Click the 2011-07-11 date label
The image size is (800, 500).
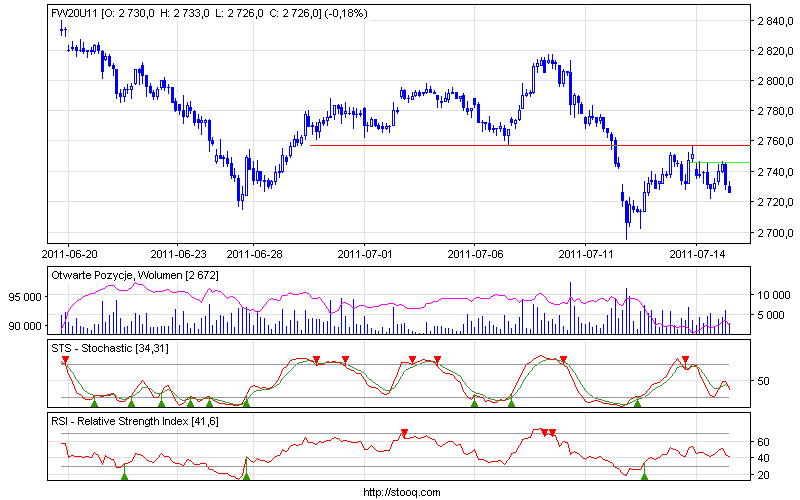coord(586,254)
